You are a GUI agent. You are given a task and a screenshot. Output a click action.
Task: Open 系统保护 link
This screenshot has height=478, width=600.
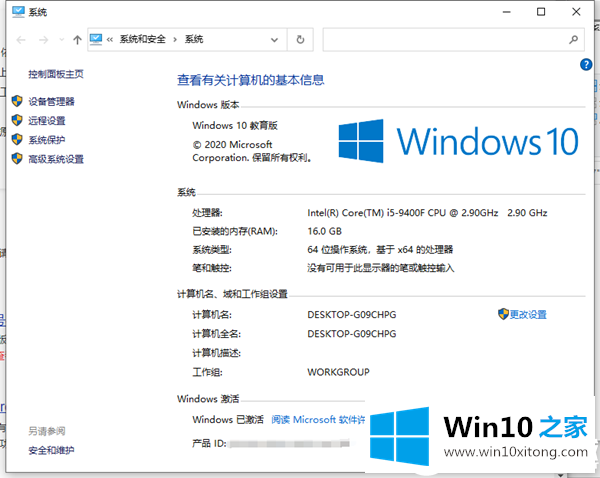tap(47, 140)
